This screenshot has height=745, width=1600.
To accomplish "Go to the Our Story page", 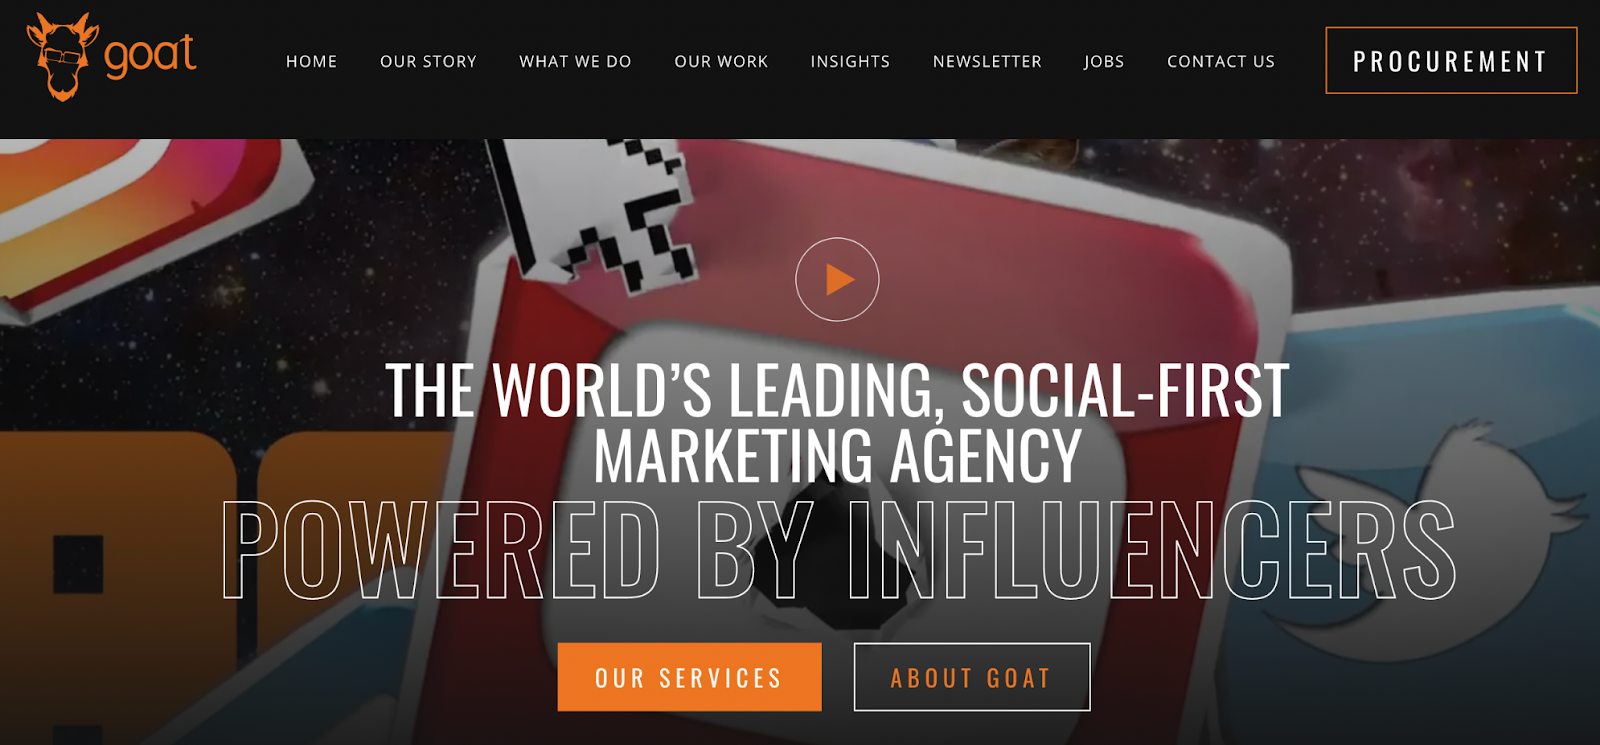I will click(428, 61).
